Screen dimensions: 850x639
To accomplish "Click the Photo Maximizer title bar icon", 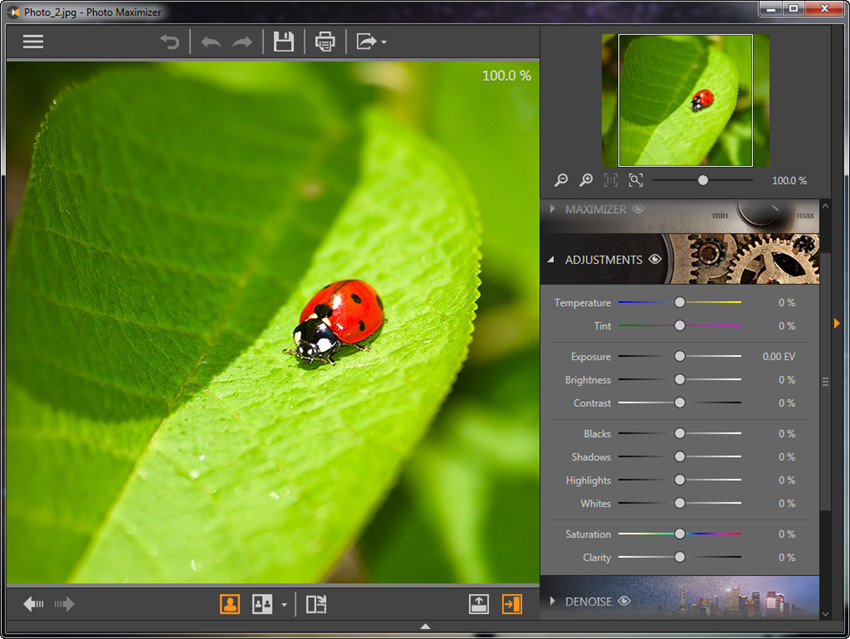I will pos(13,11).
